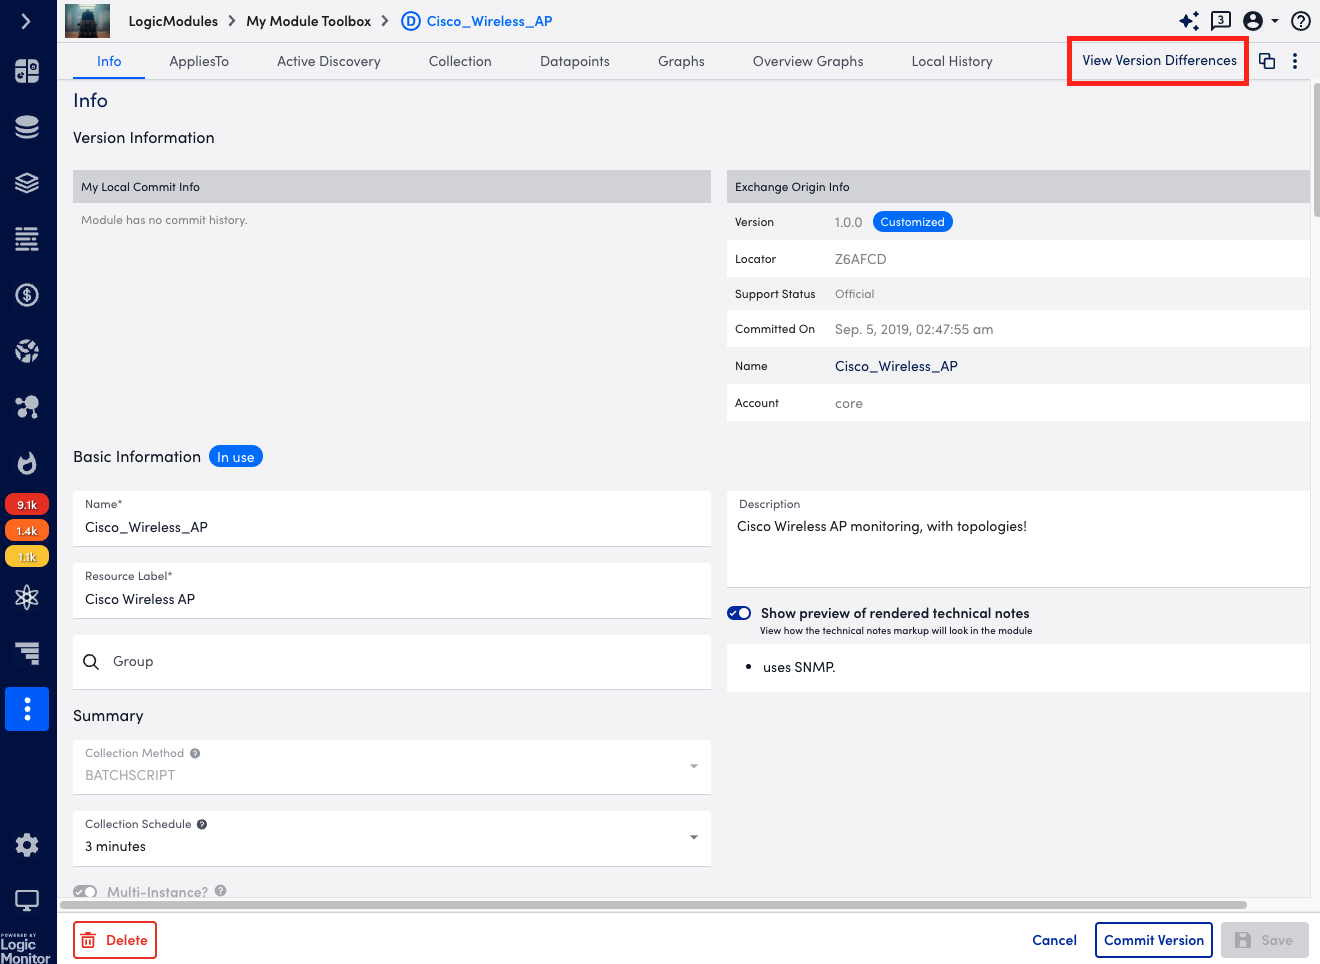Expand the Collection Schedule dropdown

coord(392,838)
